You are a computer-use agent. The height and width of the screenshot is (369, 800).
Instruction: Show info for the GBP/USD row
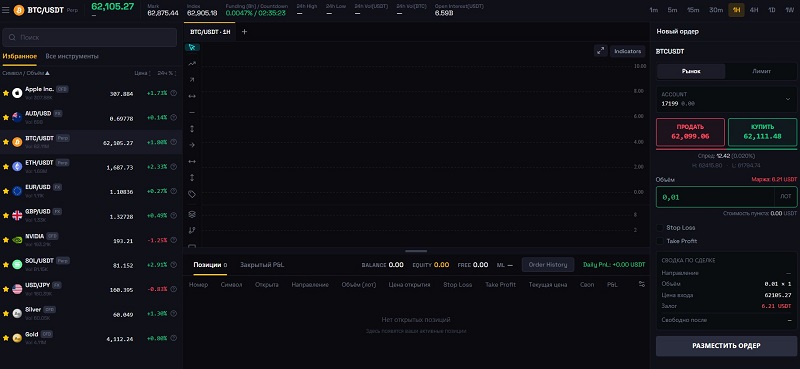click(x=173, y=215)
